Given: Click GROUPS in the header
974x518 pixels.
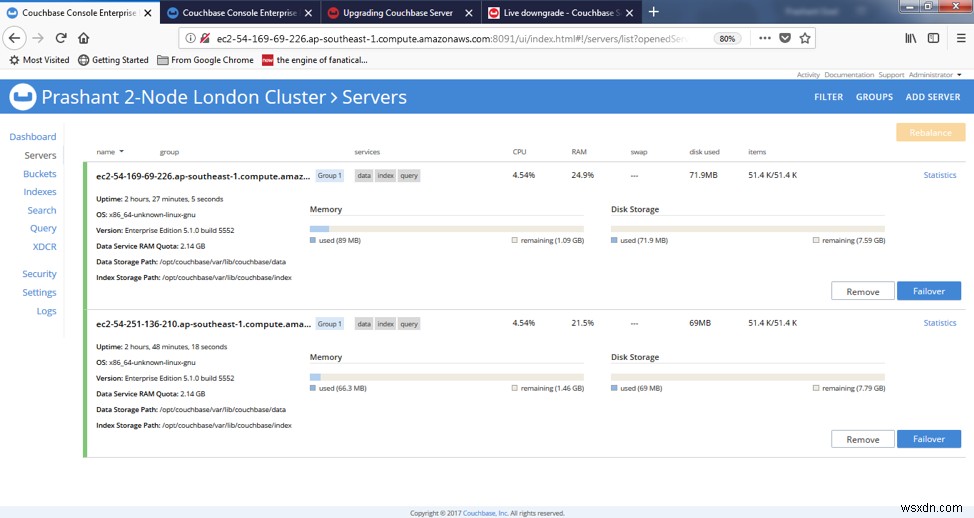Looking at the screenshot, I should coord(874,97).
